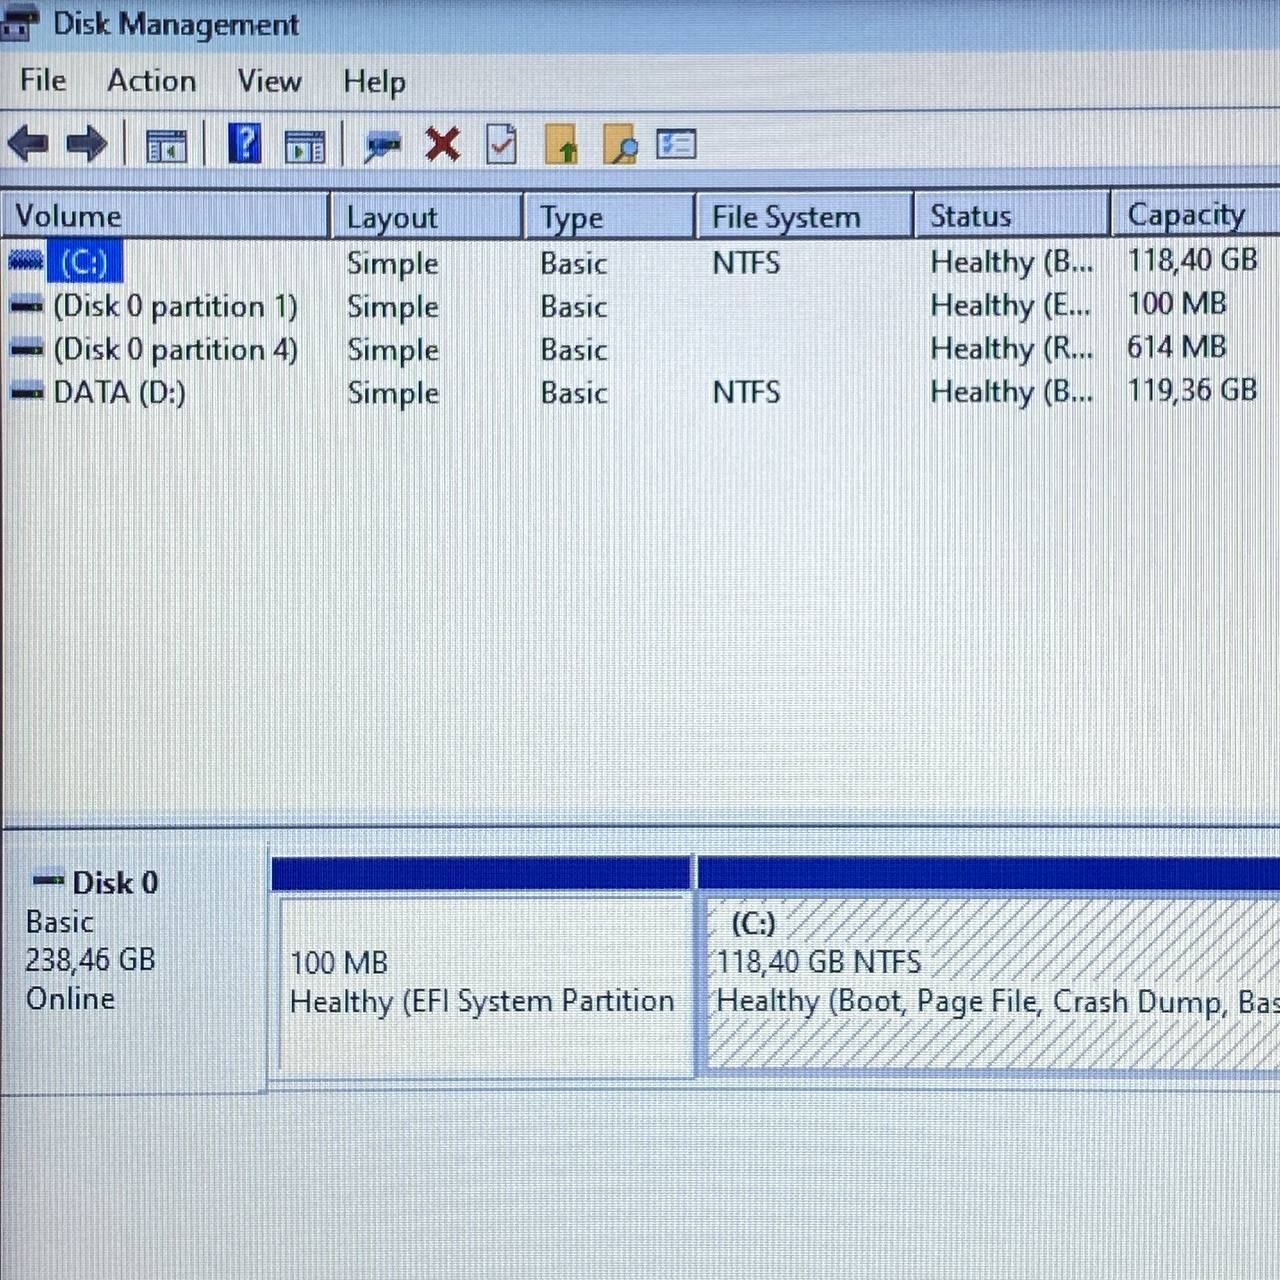Select the Disk 0 label in graphical view
This screenshot has width=1280, height=1280.
115,883
